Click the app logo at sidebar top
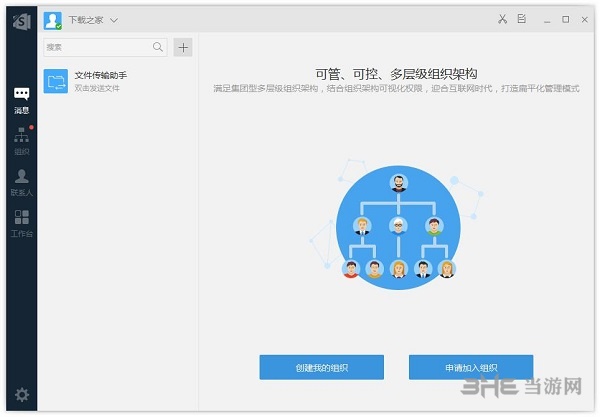Viewport: 600px width, 417px height. tap(21, 20)
